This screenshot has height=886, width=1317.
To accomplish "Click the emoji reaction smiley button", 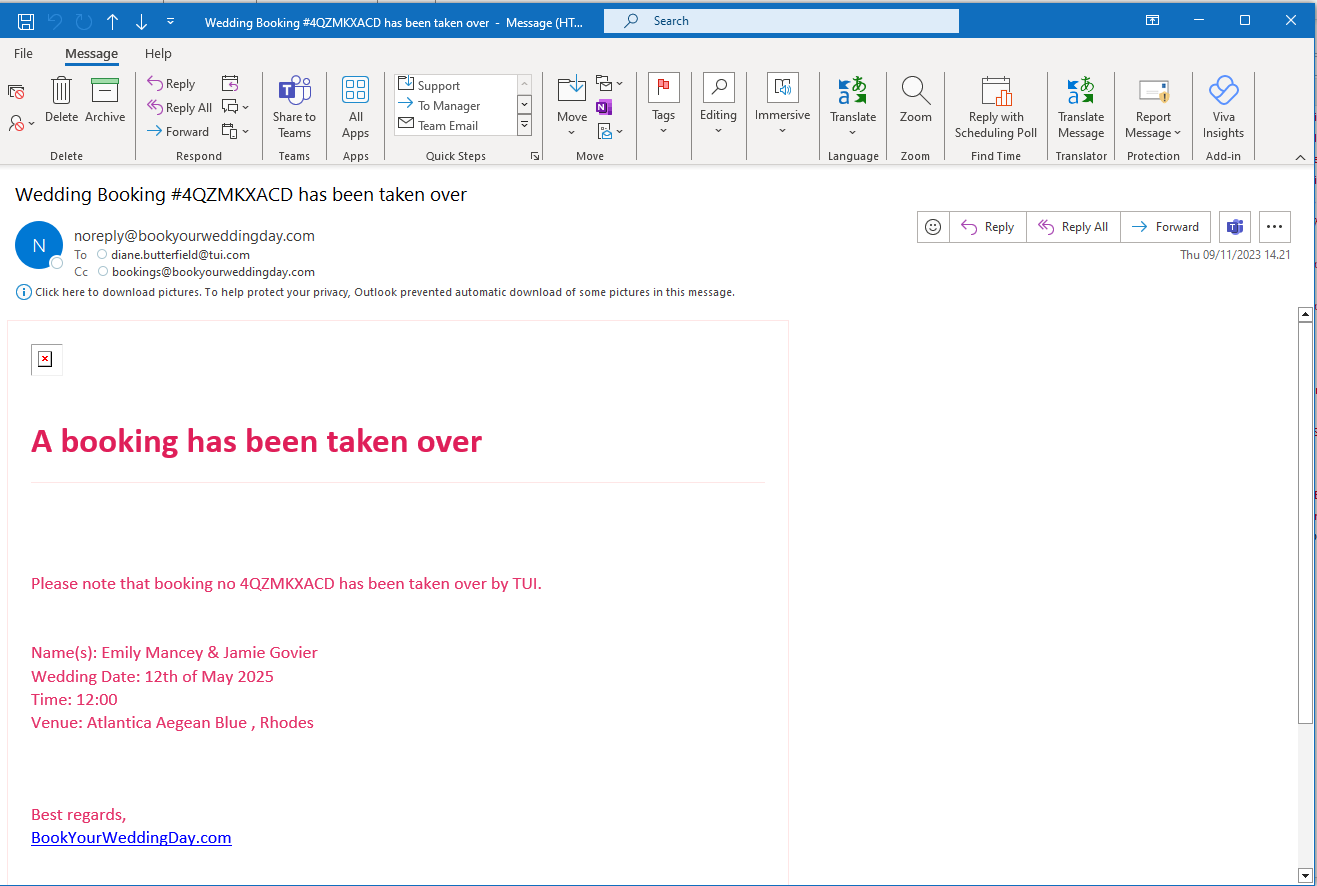I will [x=933, y=227].
